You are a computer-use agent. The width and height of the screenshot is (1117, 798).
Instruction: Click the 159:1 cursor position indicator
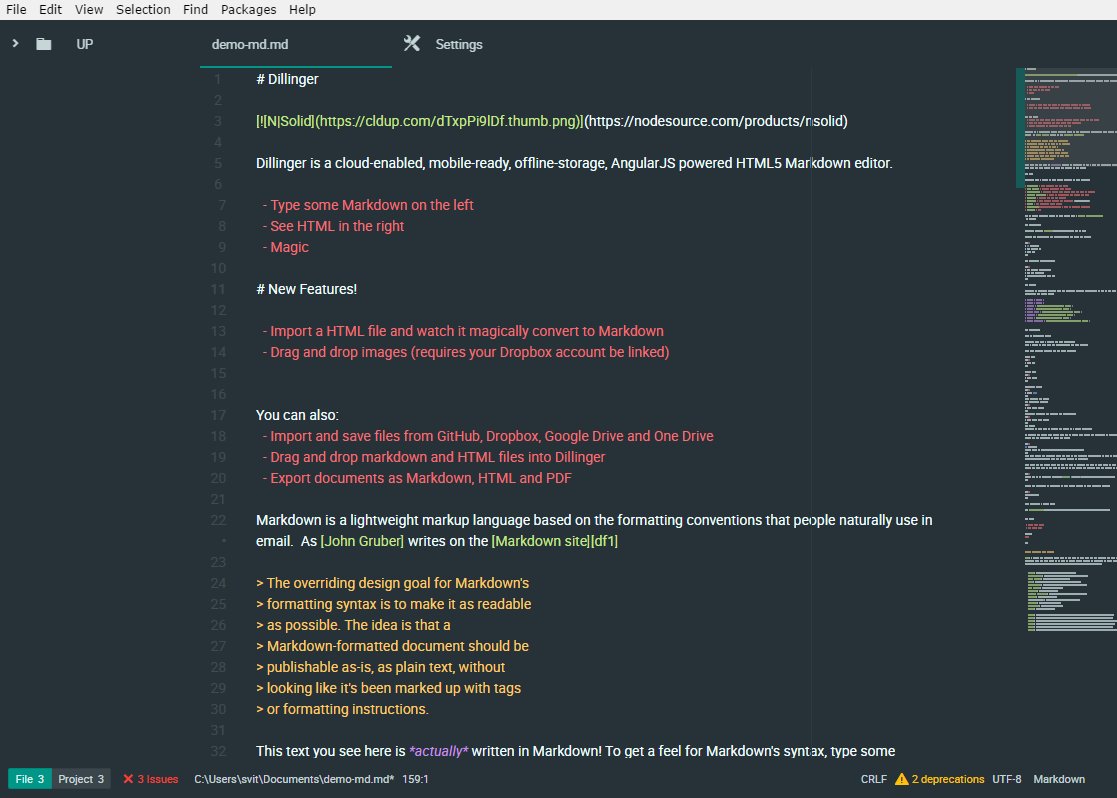pyautogui.click(x=415, y=779)
